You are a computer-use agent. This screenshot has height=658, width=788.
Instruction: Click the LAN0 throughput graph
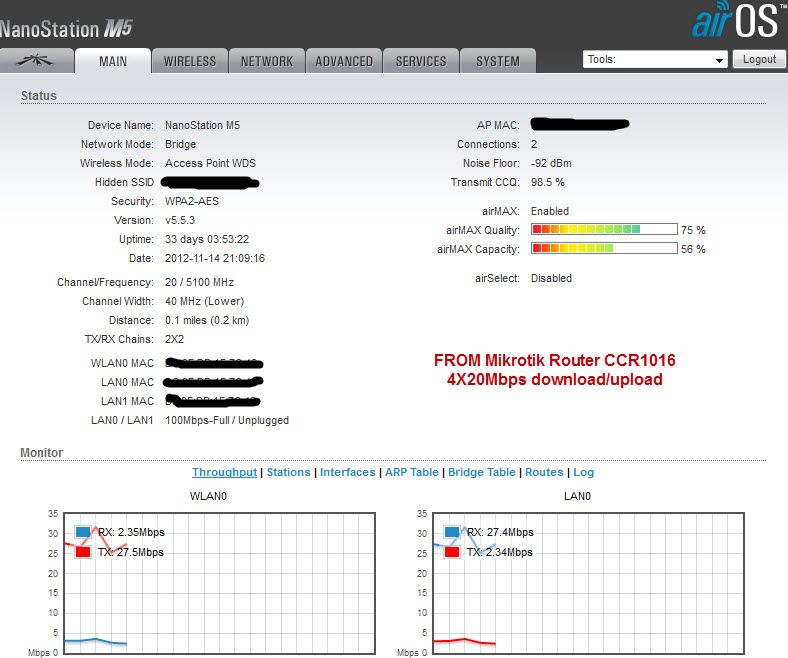click(x=588, y=584)
